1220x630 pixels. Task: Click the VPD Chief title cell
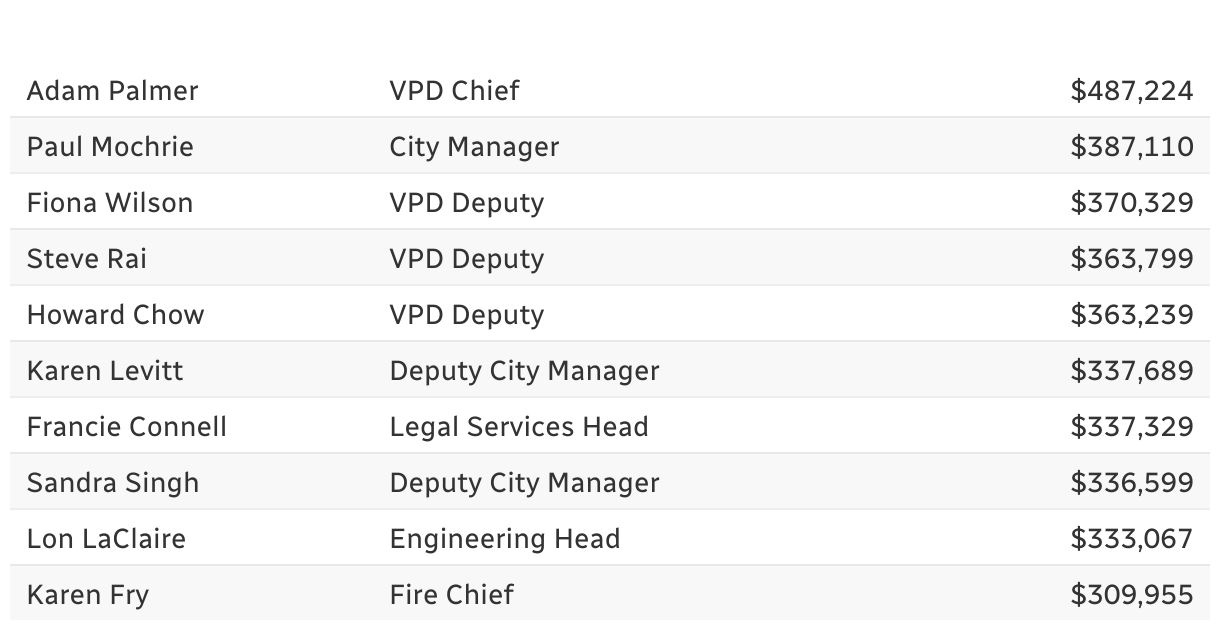[455, 91]
